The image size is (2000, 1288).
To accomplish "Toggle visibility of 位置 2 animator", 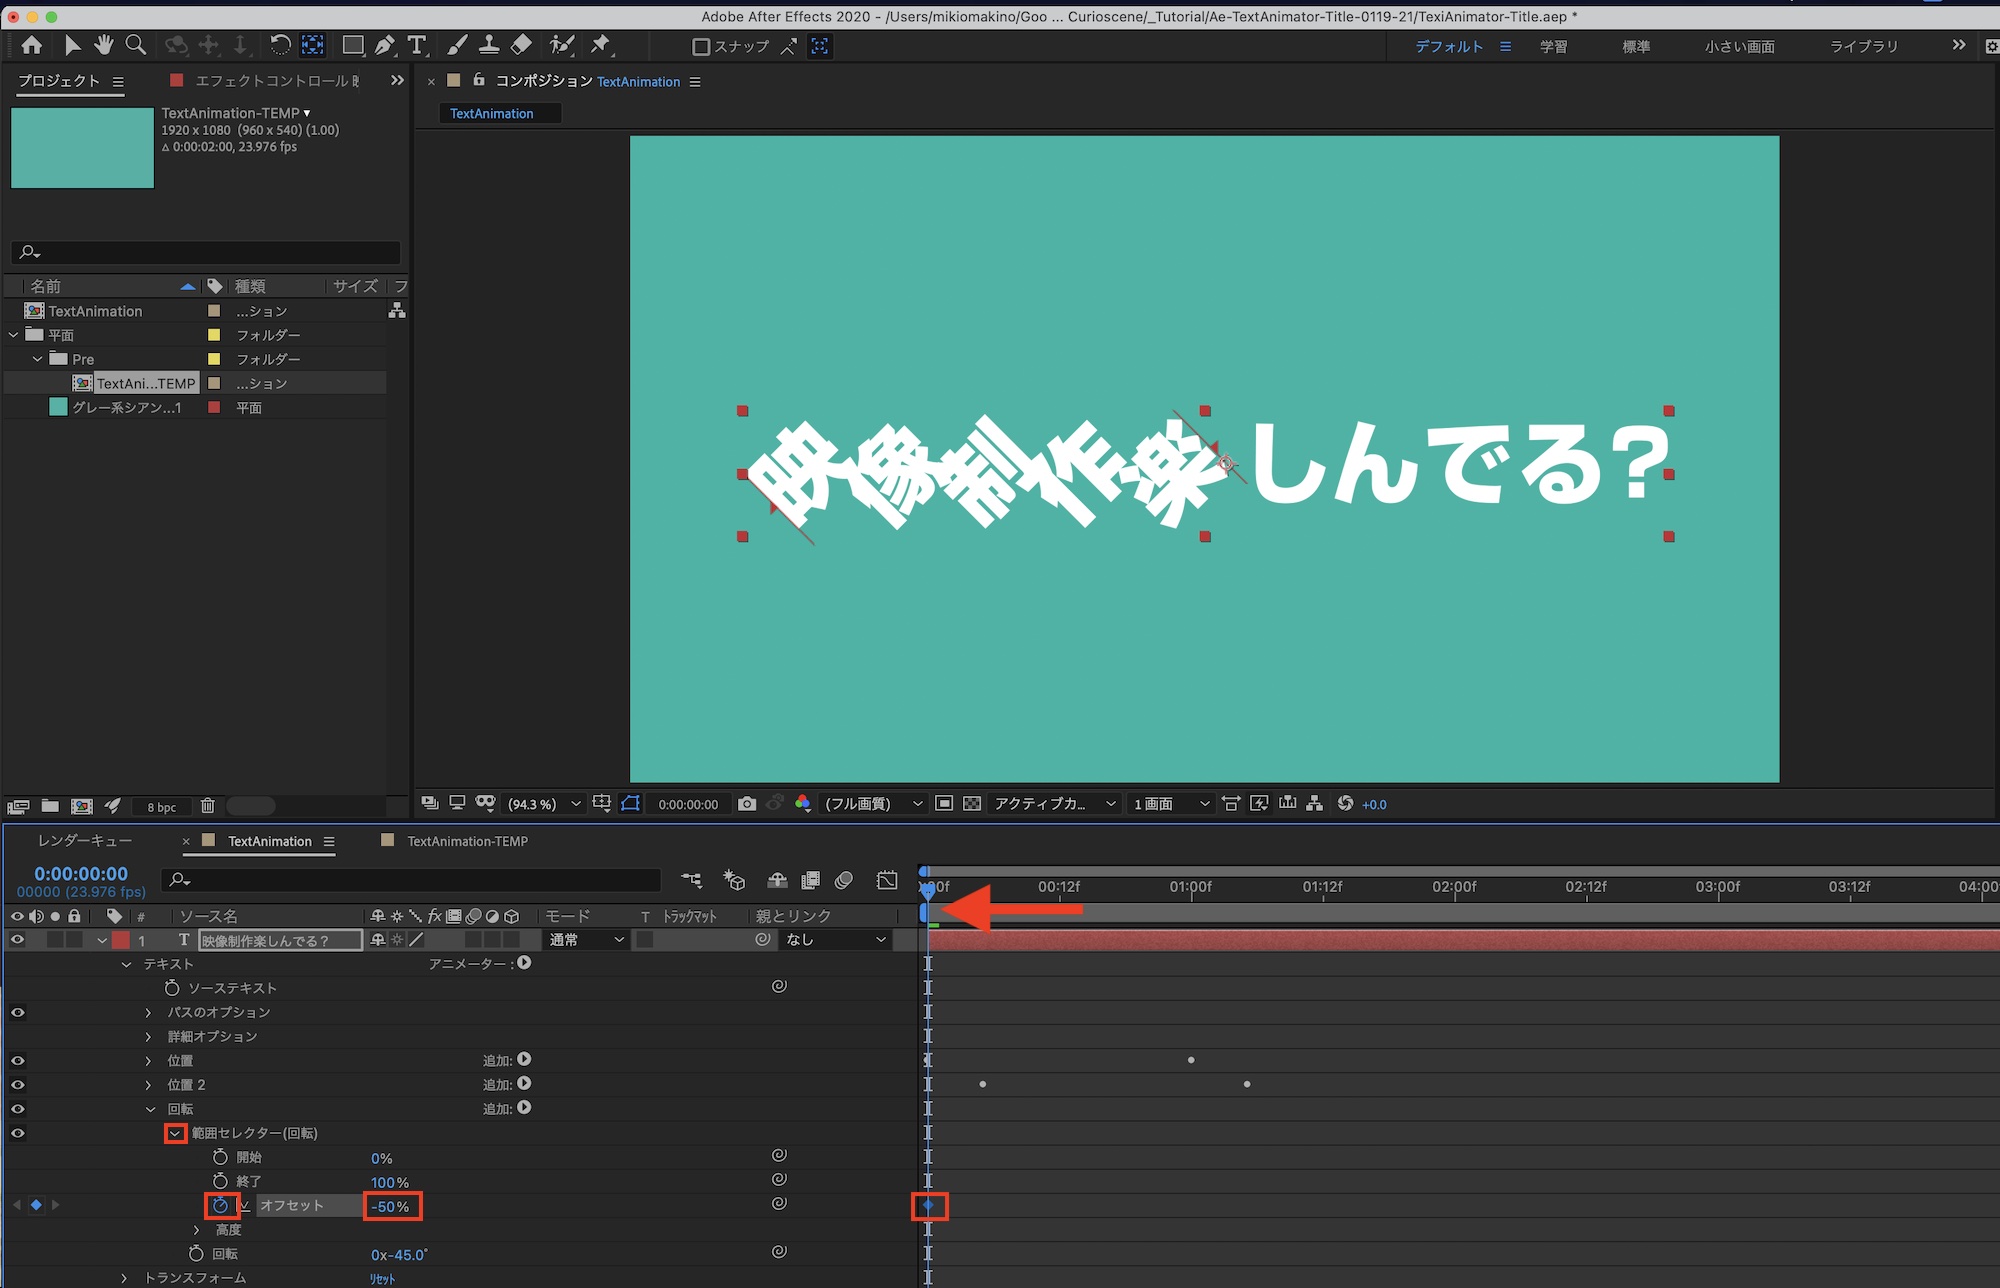I will (x=17, y=1085).
